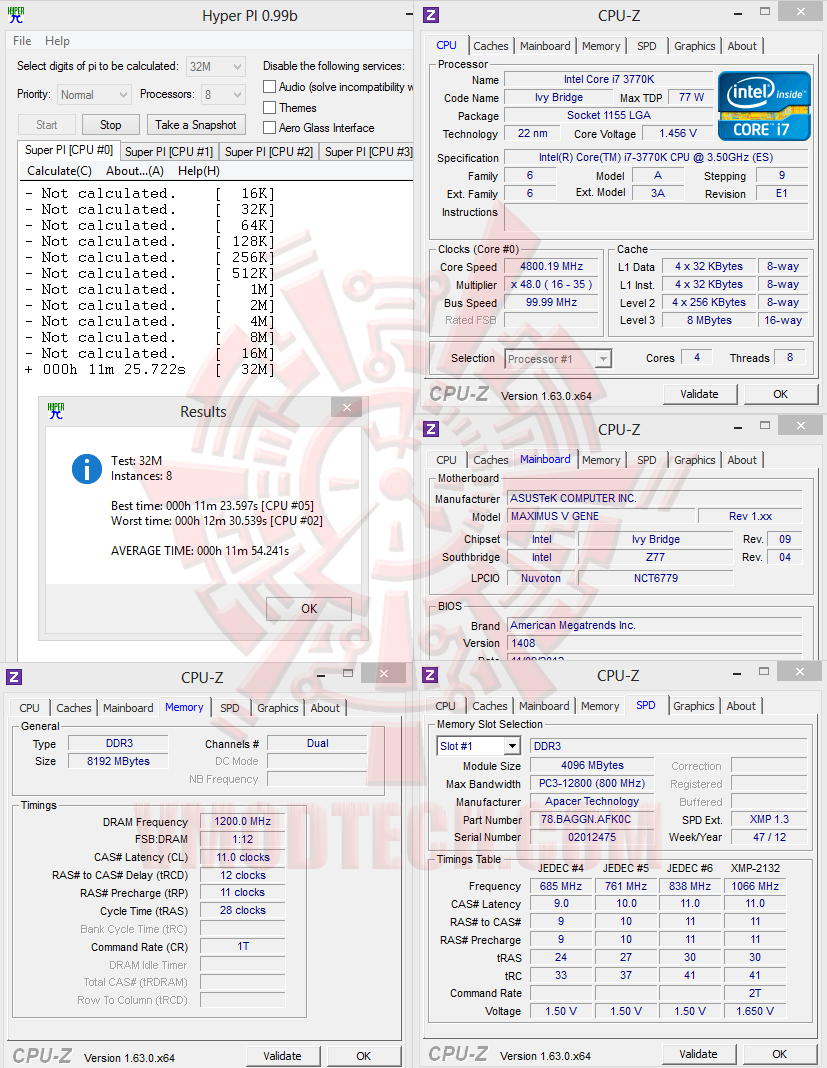Tick the Themes checkbox

pos(270,108)
